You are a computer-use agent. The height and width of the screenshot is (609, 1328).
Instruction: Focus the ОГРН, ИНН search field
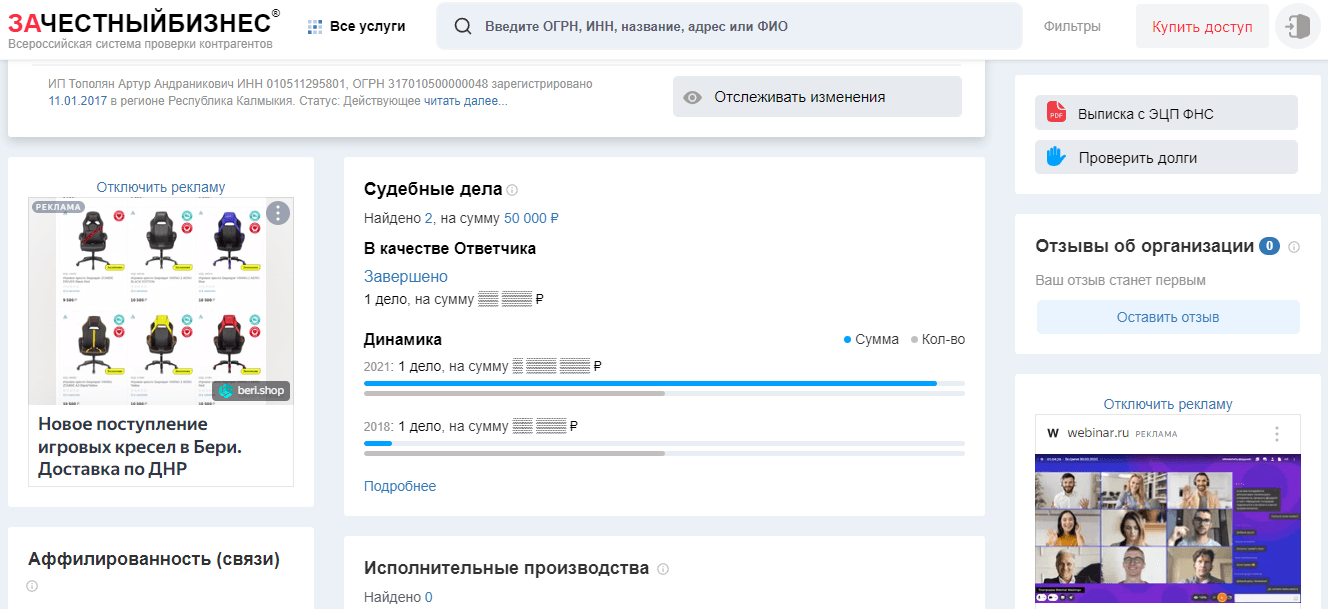pos(740,26)
